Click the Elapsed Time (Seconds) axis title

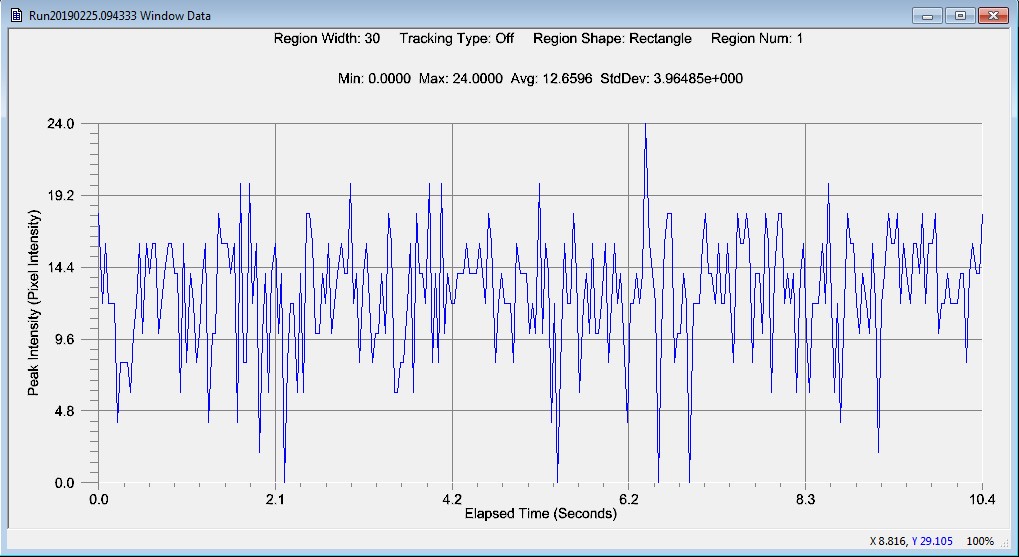(540, 514)
